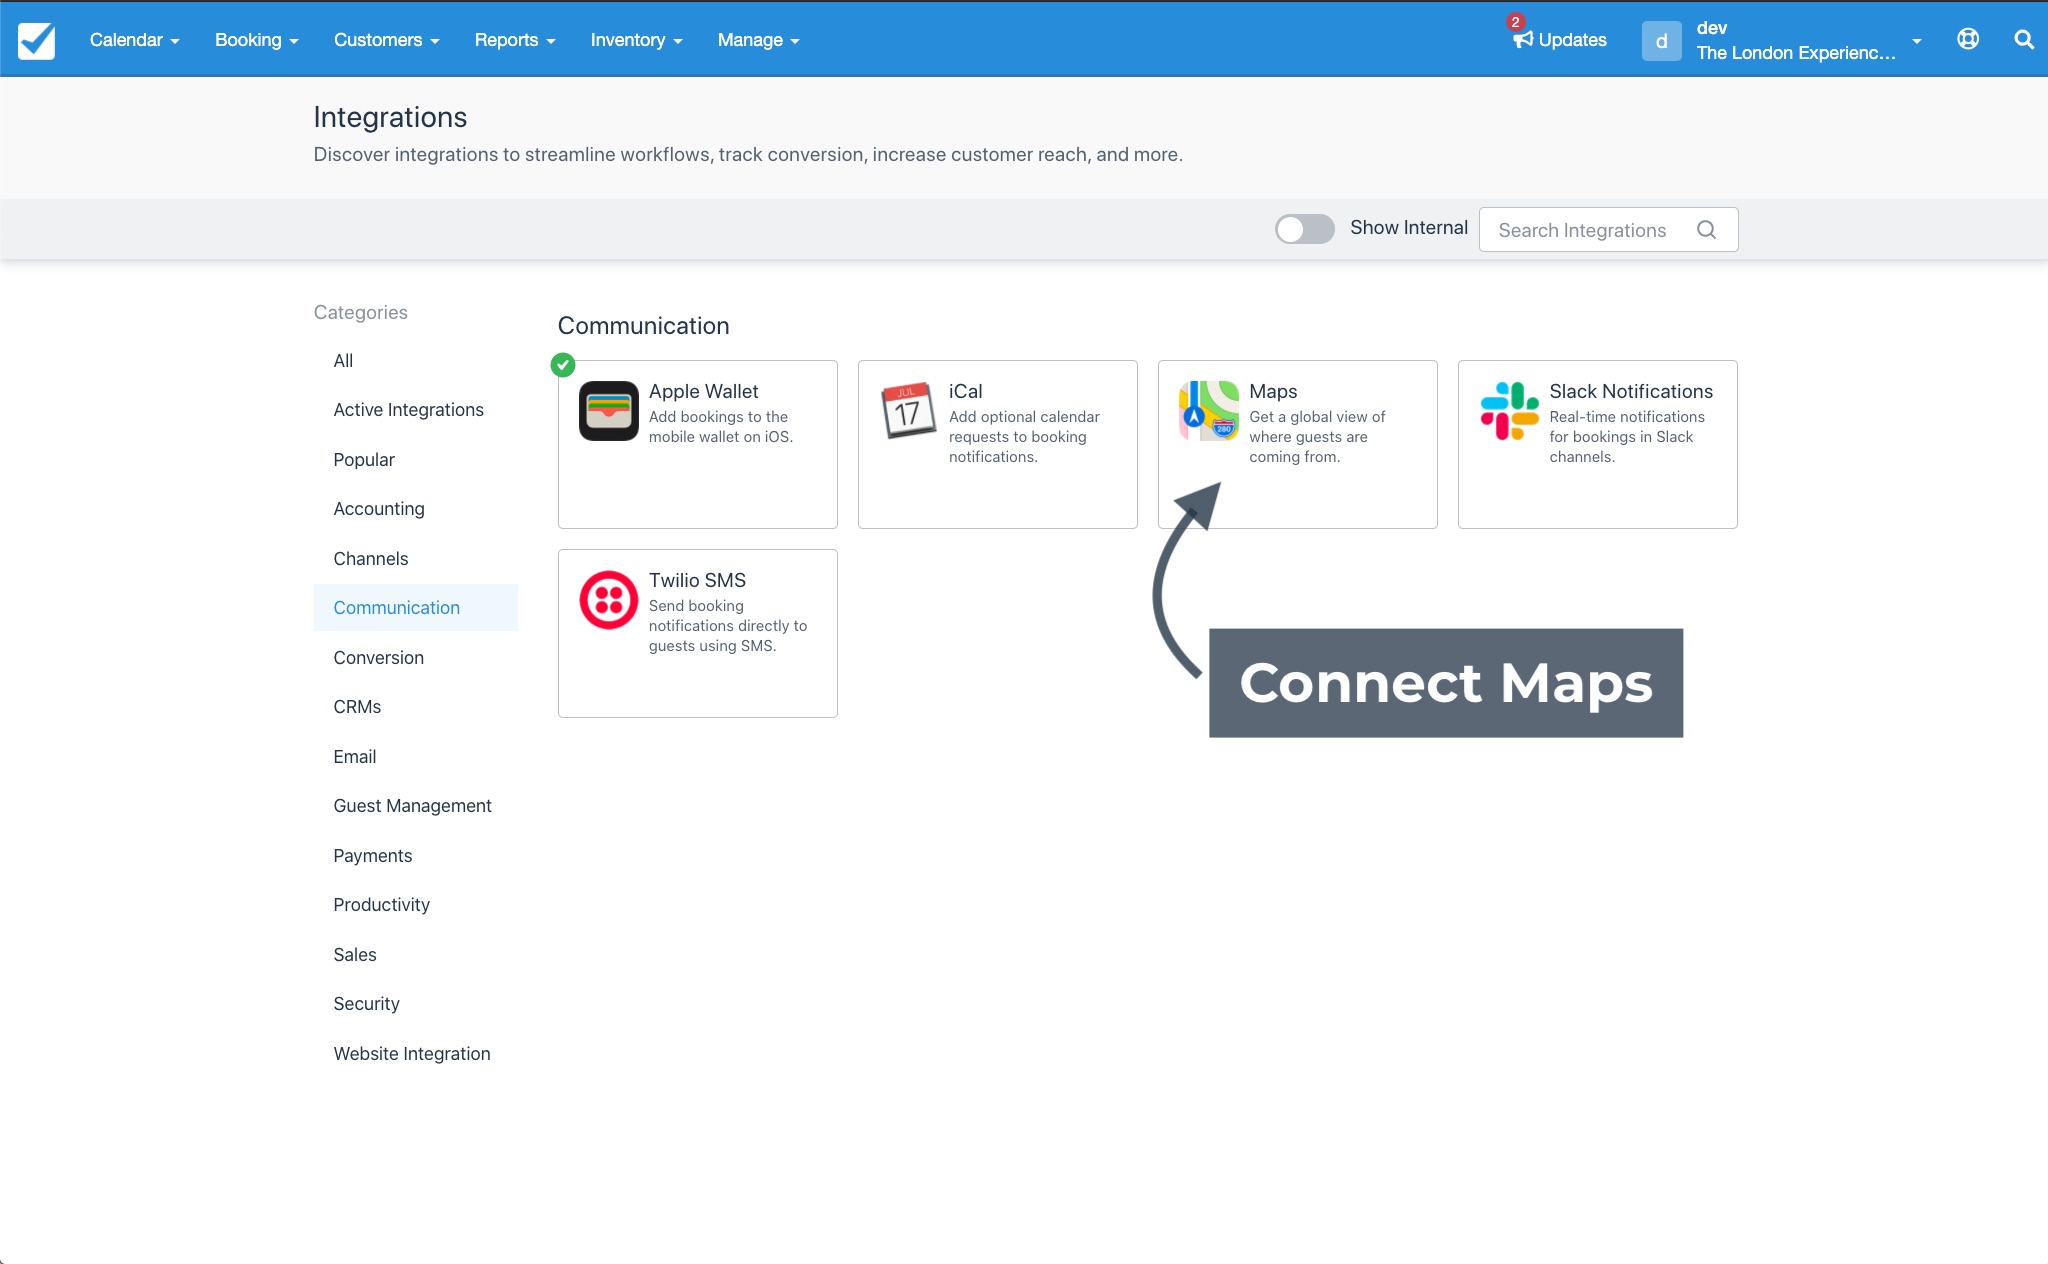Go to Guest Management category
This screenshot has width=2048, height=1264.
[412, 806]
